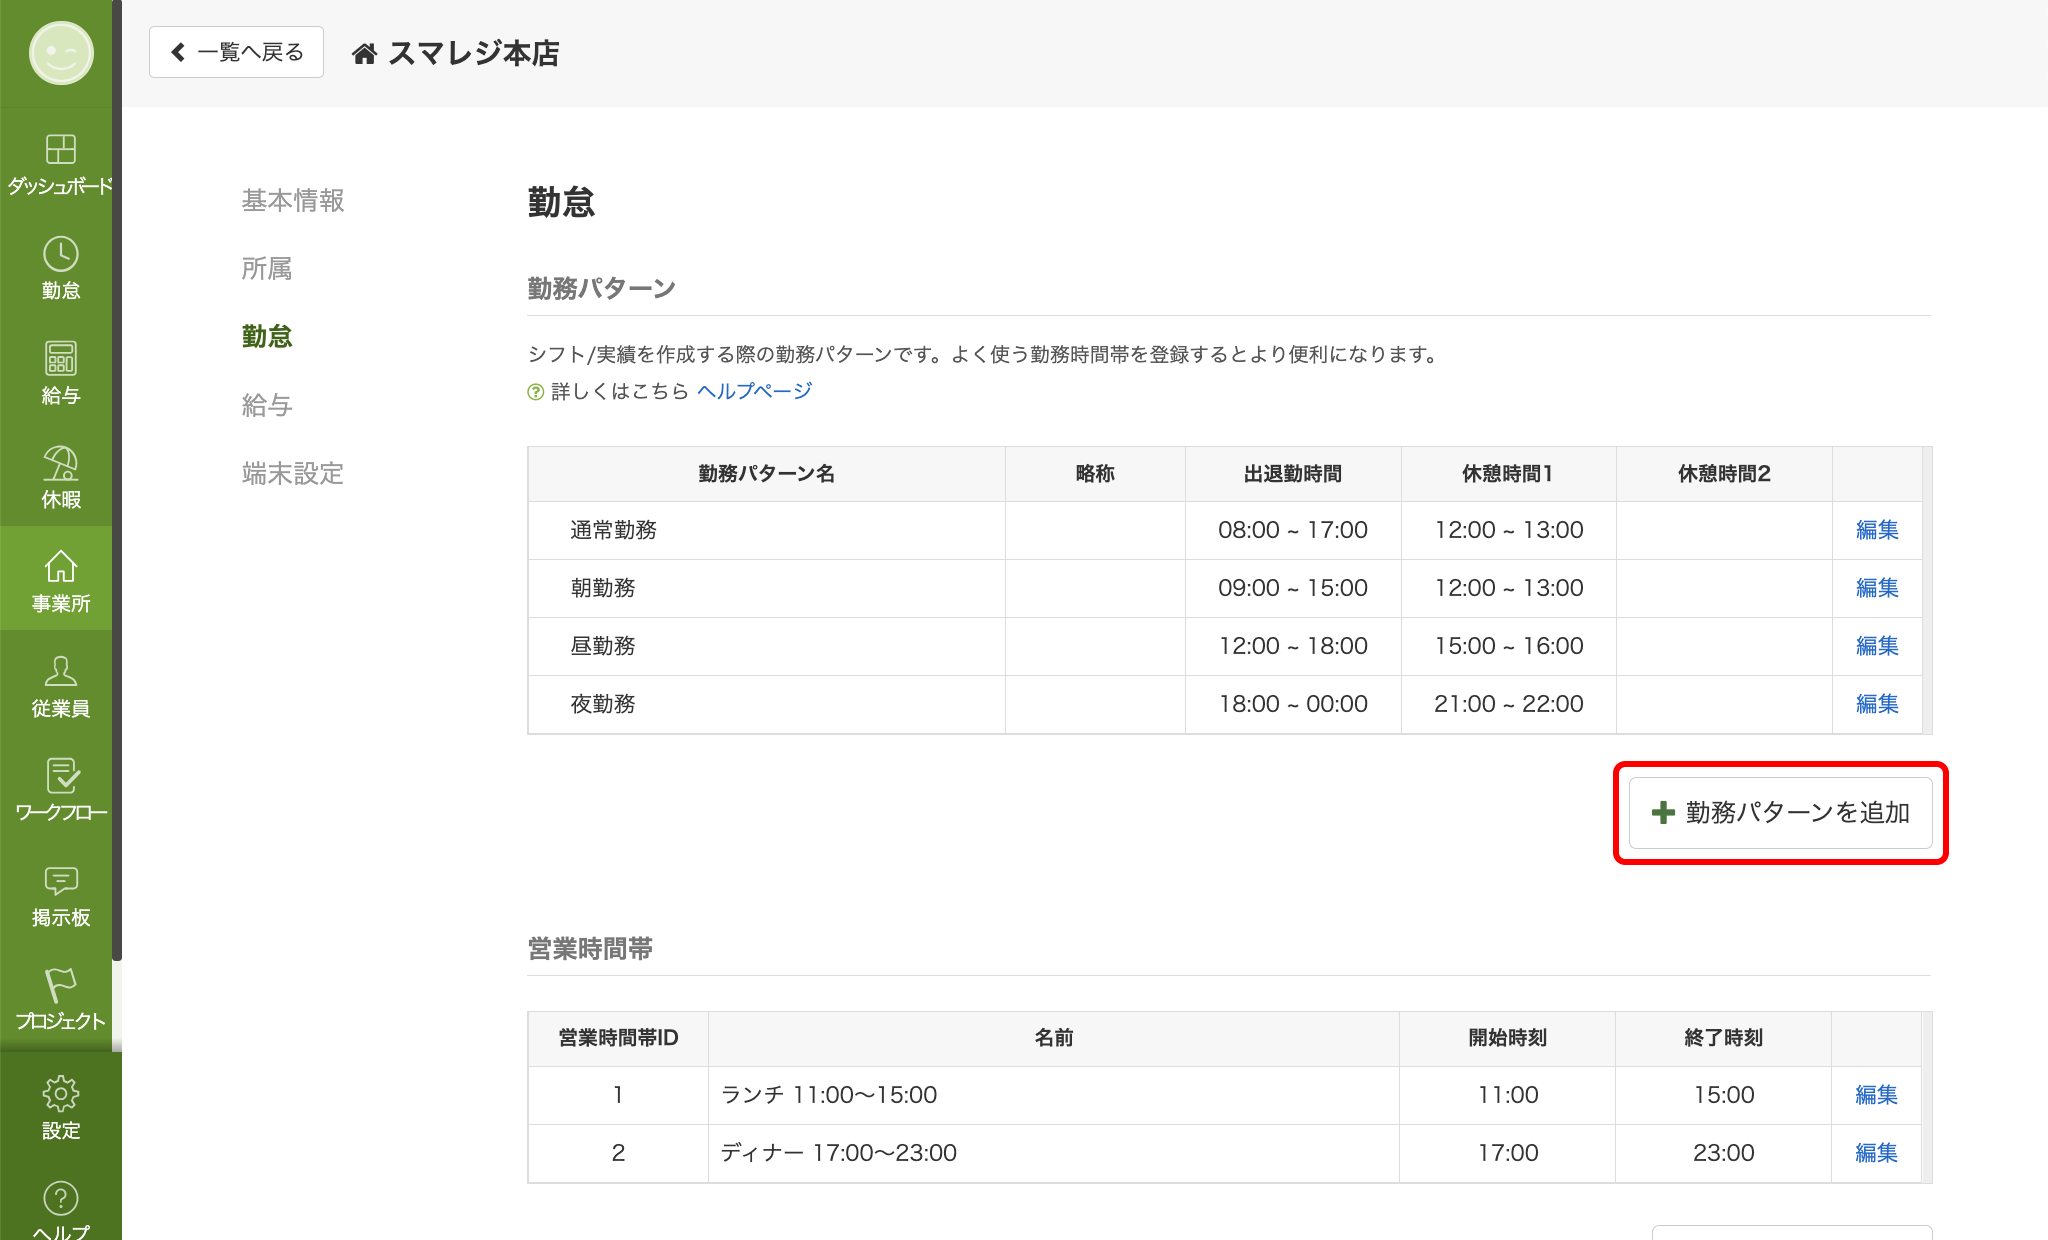Viewport: 2048px width, 1240px height.
Task: Add a pattern with 勤務パターンを追加 button
Action: [x=1780, y=813]
